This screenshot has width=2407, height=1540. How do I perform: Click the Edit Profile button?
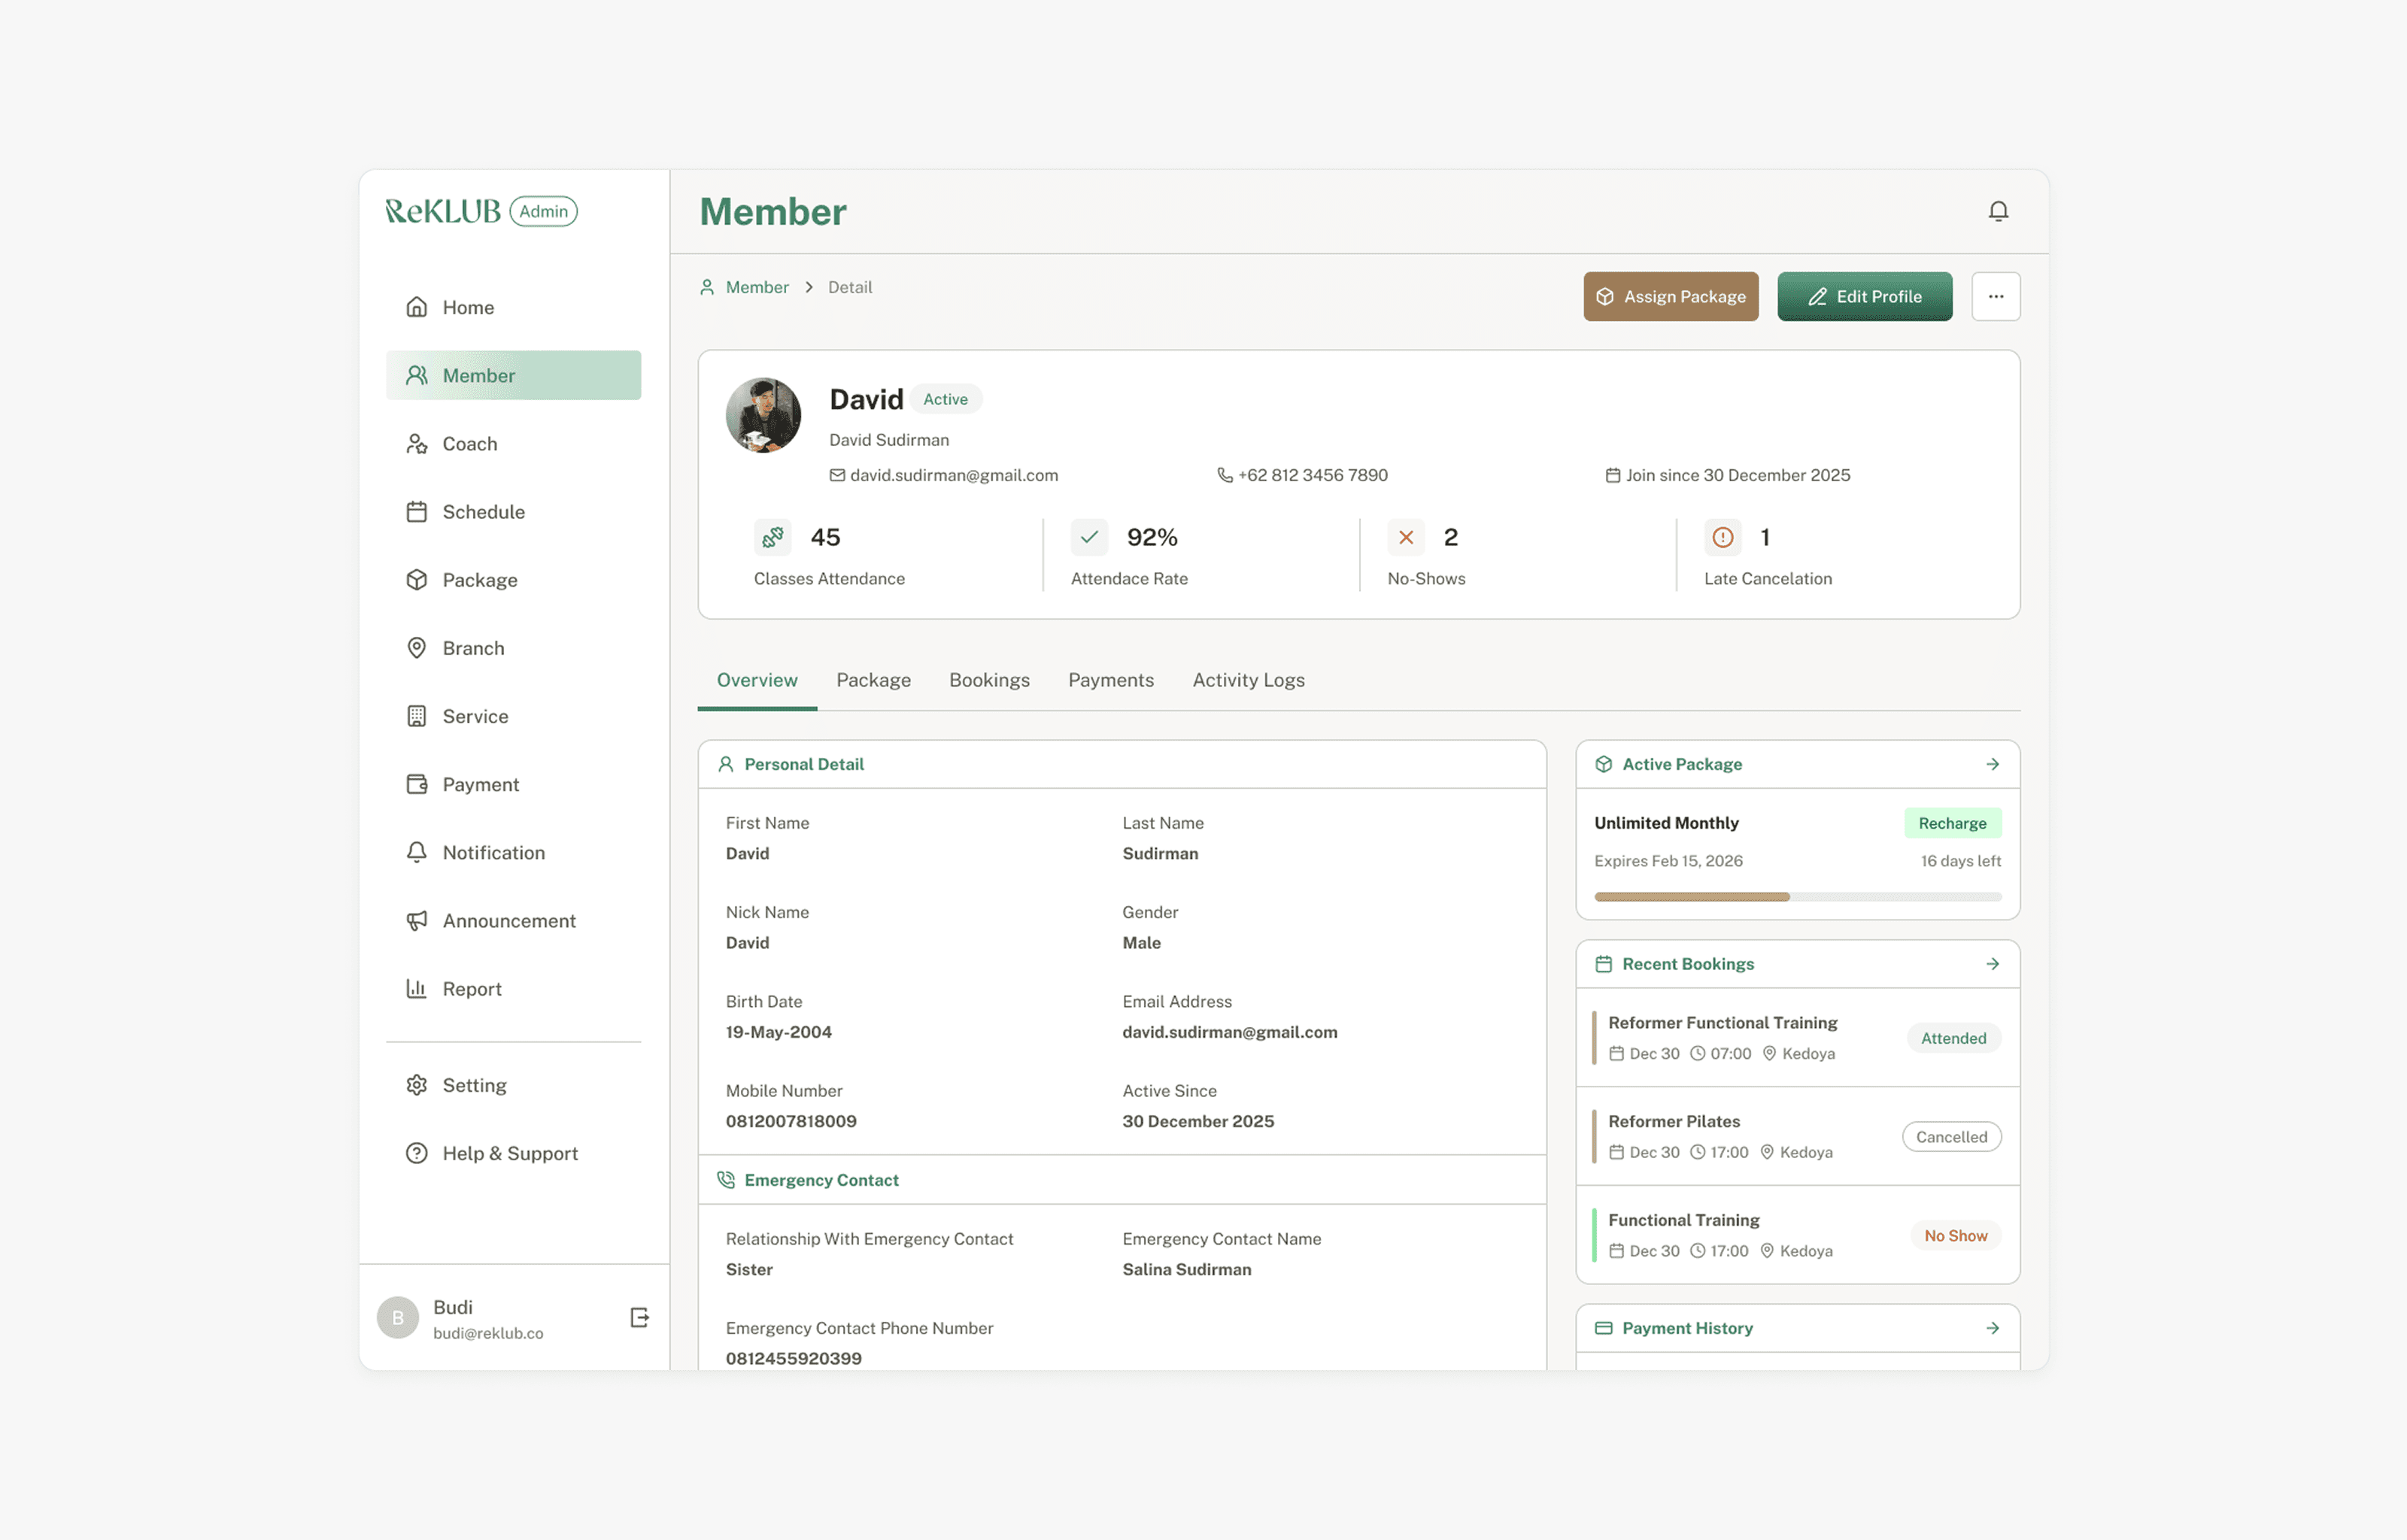pos(1864,296)
